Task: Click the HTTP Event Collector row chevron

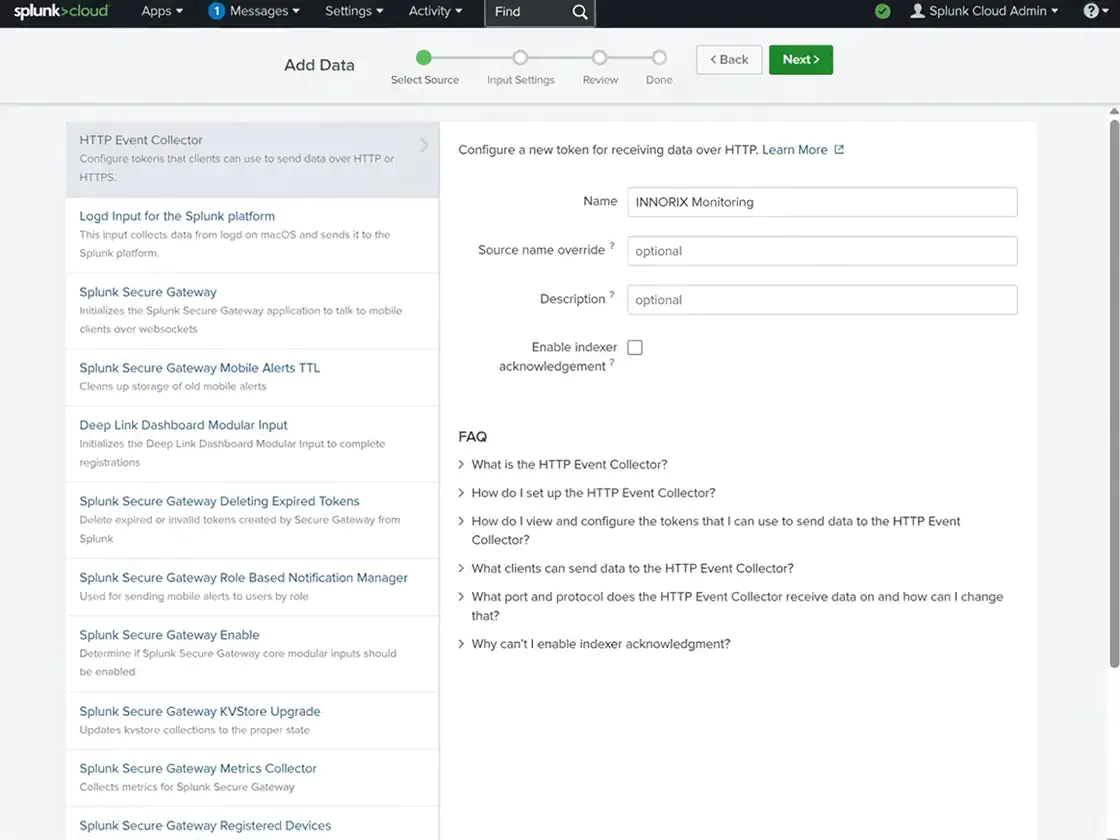Action: [x=424, y=145]
